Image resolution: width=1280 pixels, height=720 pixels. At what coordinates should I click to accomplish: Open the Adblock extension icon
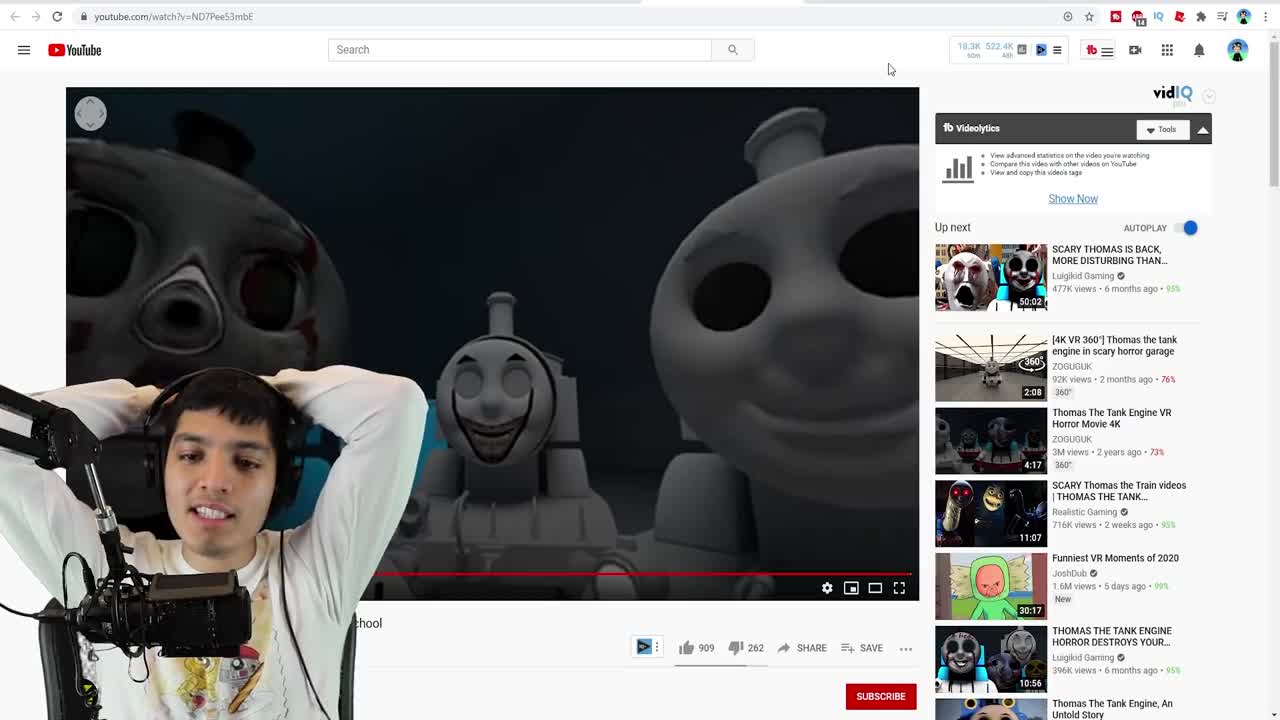1138,16
